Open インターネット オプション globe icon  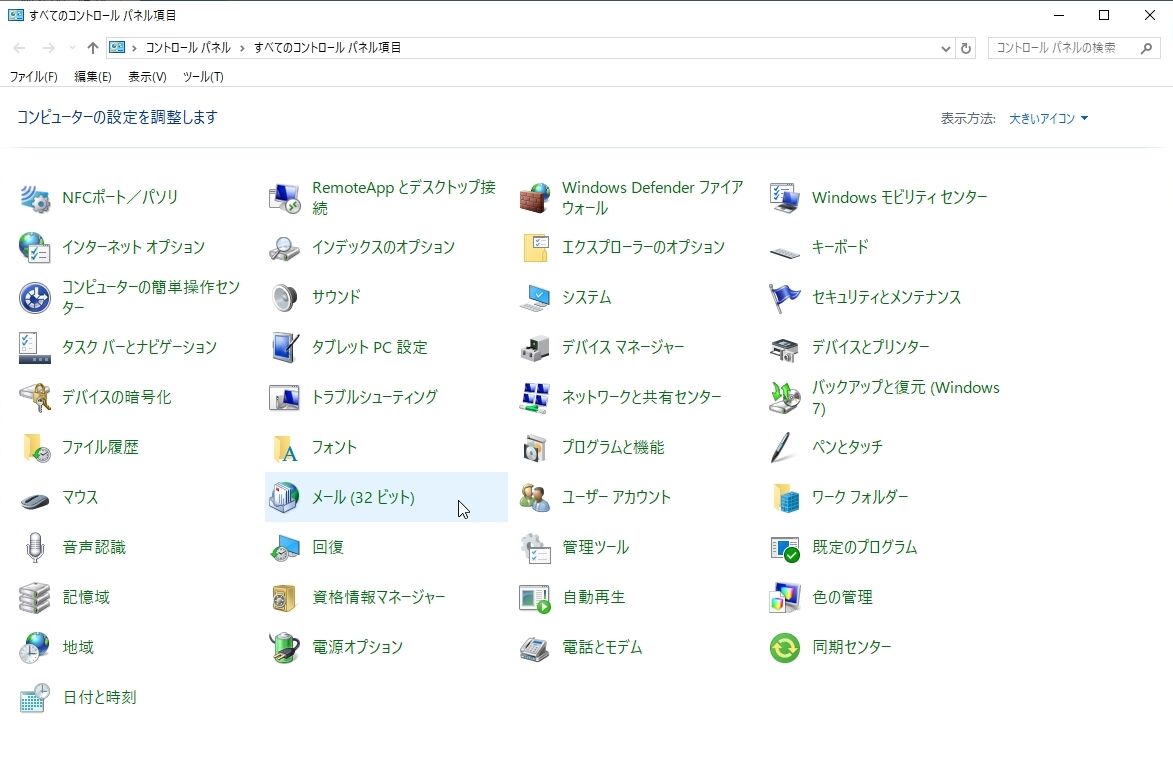(34, 248)
